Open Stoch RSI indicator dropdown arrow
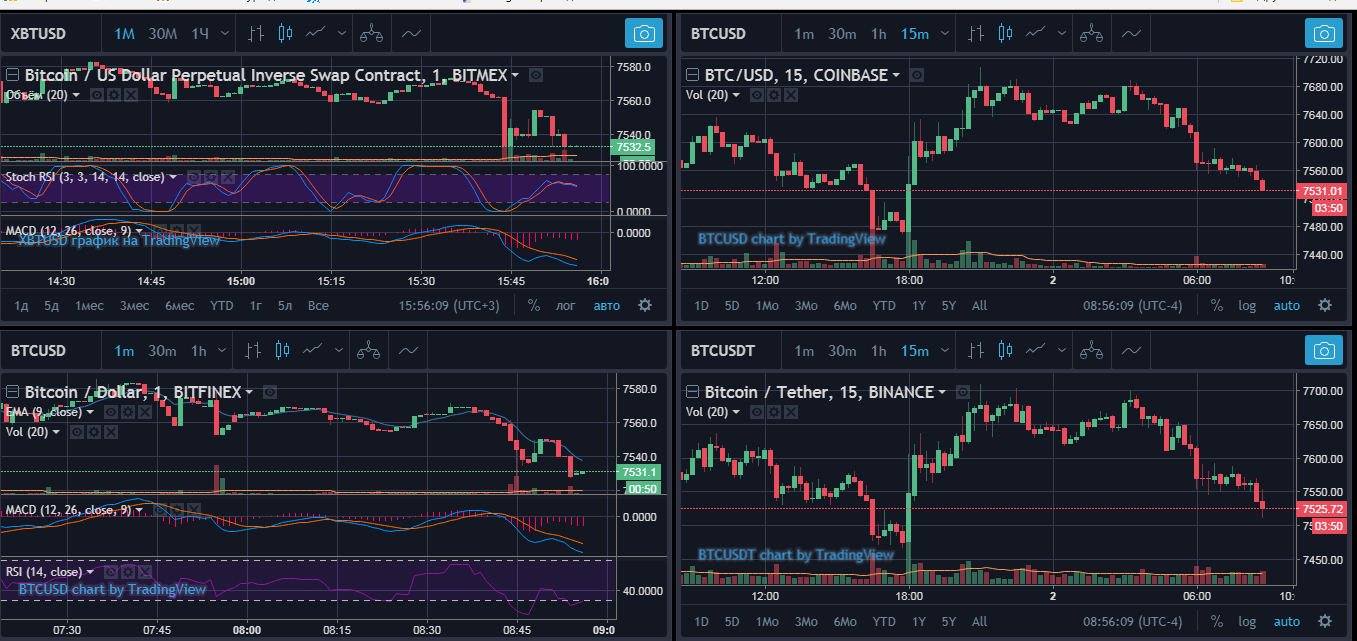The image size is (1357, 641). pyautogui.click(x=173, y=177)
